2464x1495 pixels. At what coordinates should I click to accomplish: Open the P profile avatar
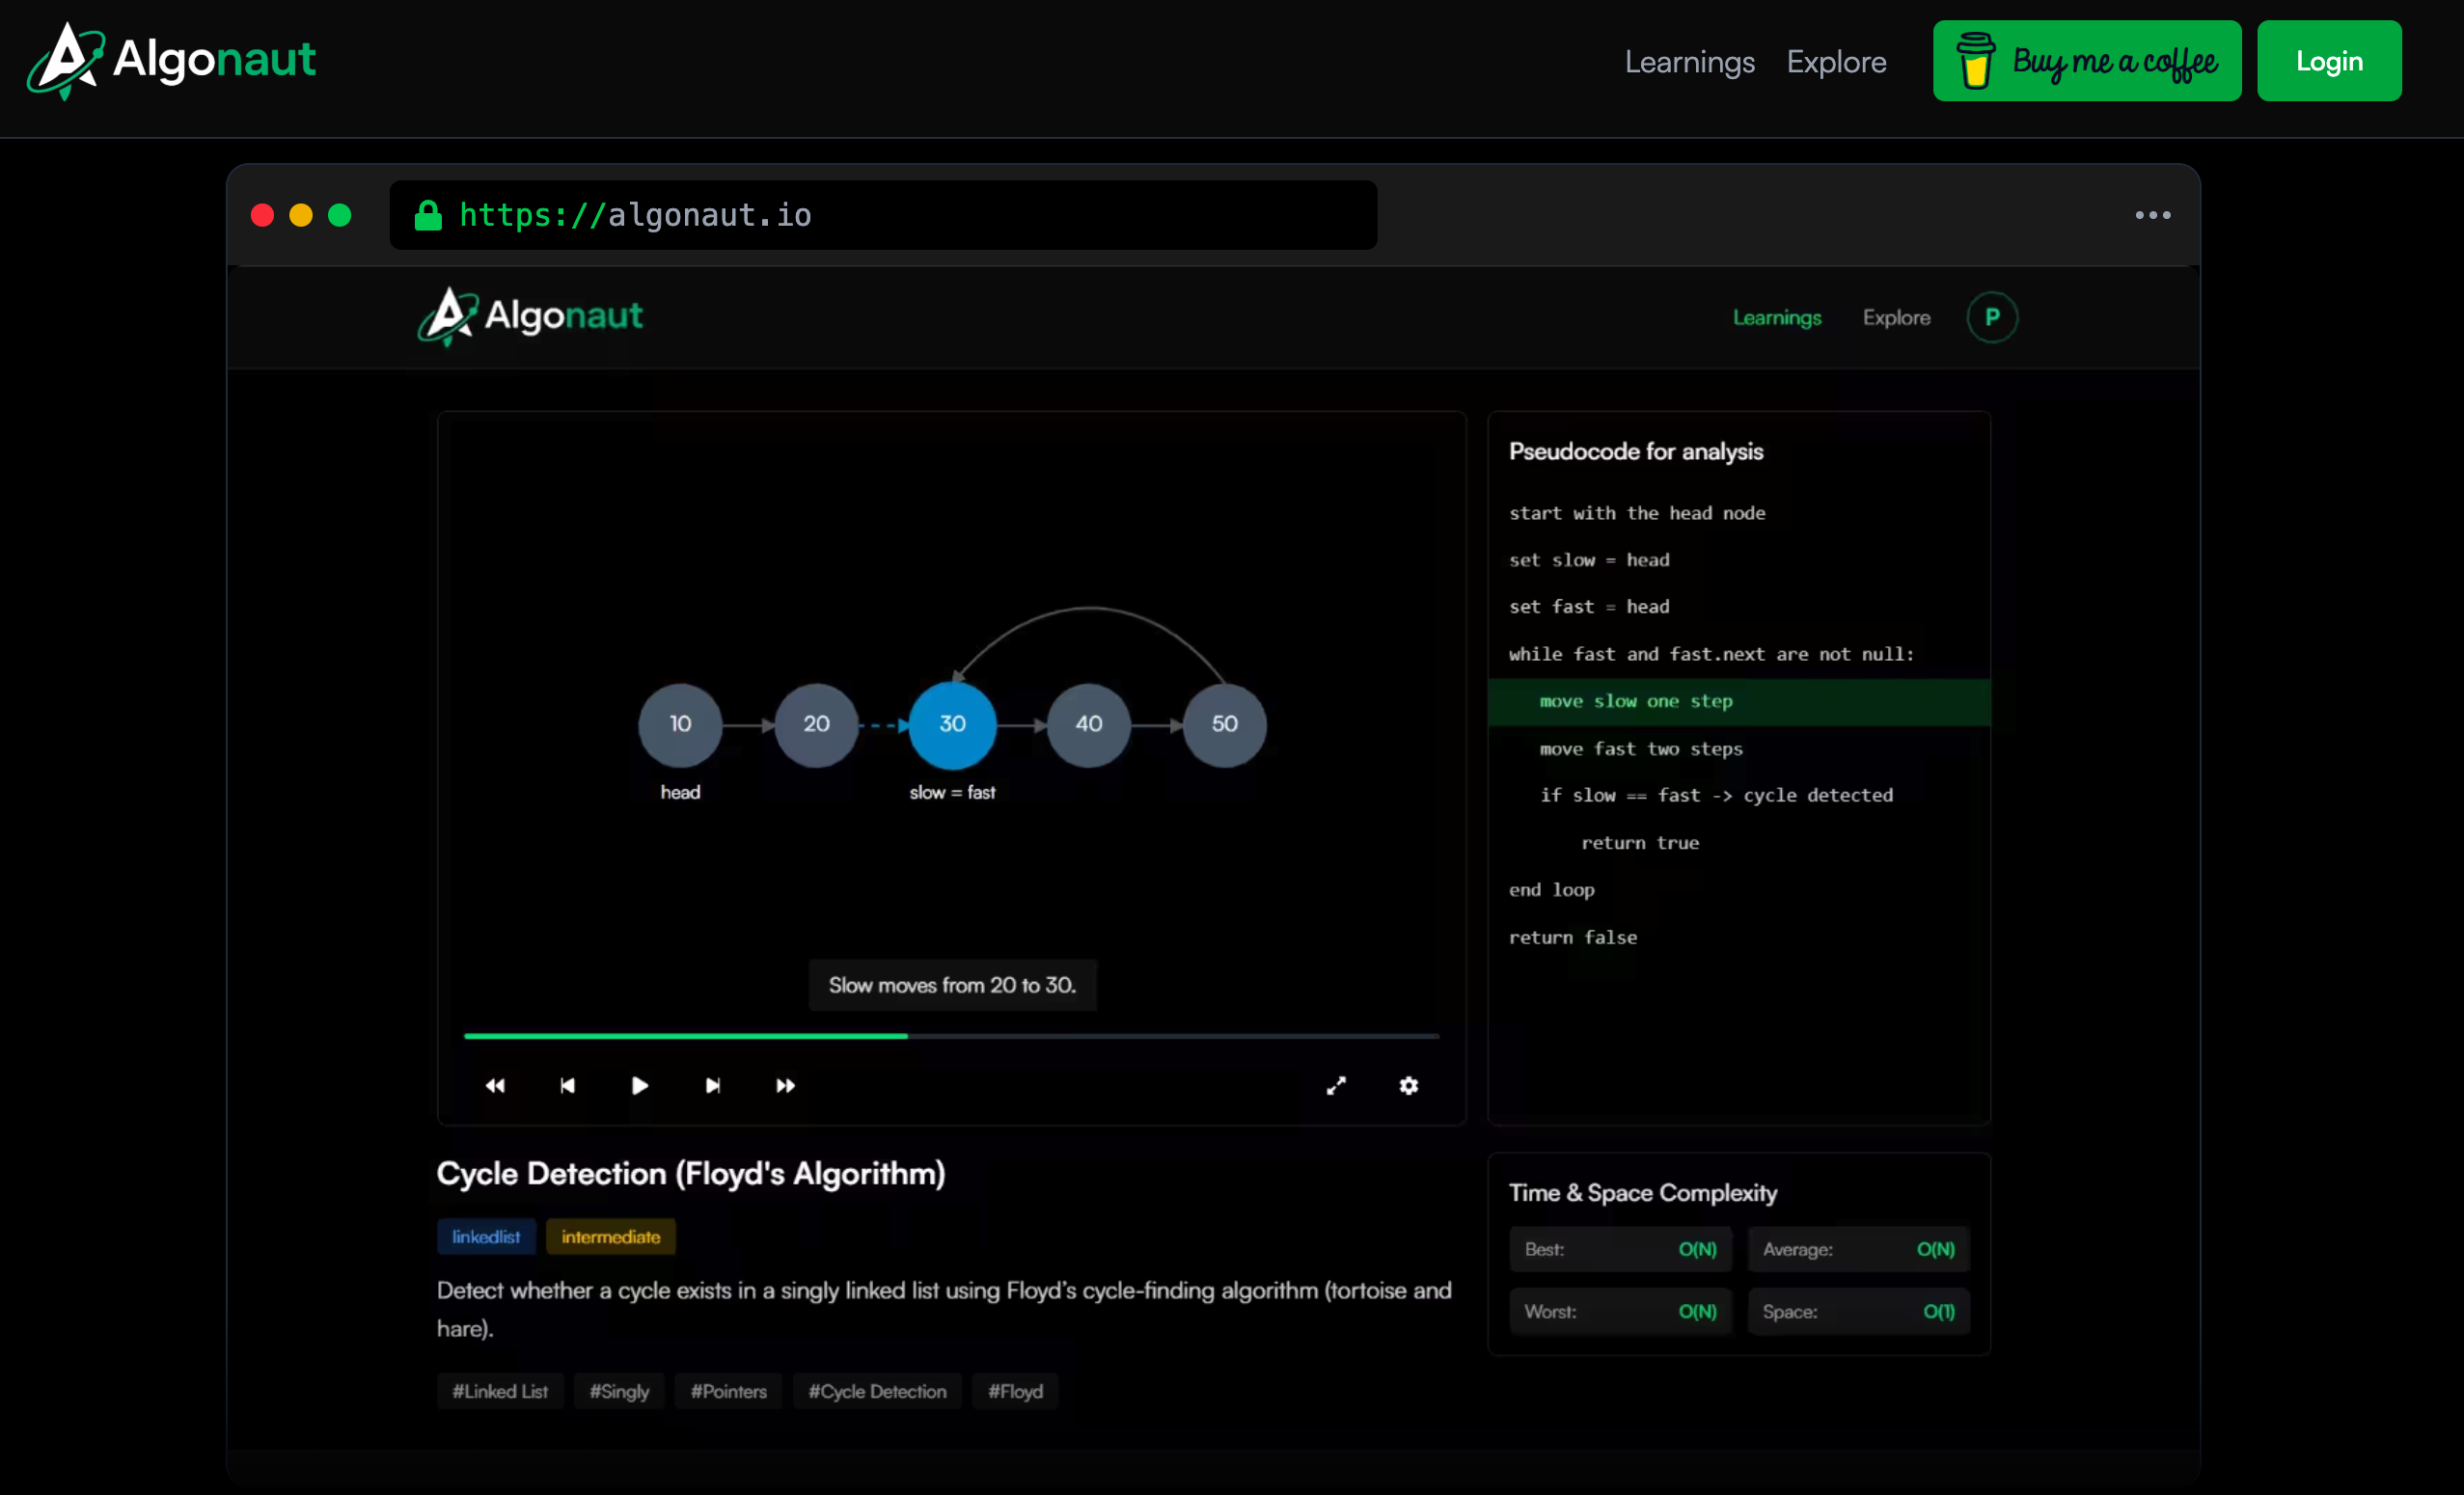(x=1991, y=317)
